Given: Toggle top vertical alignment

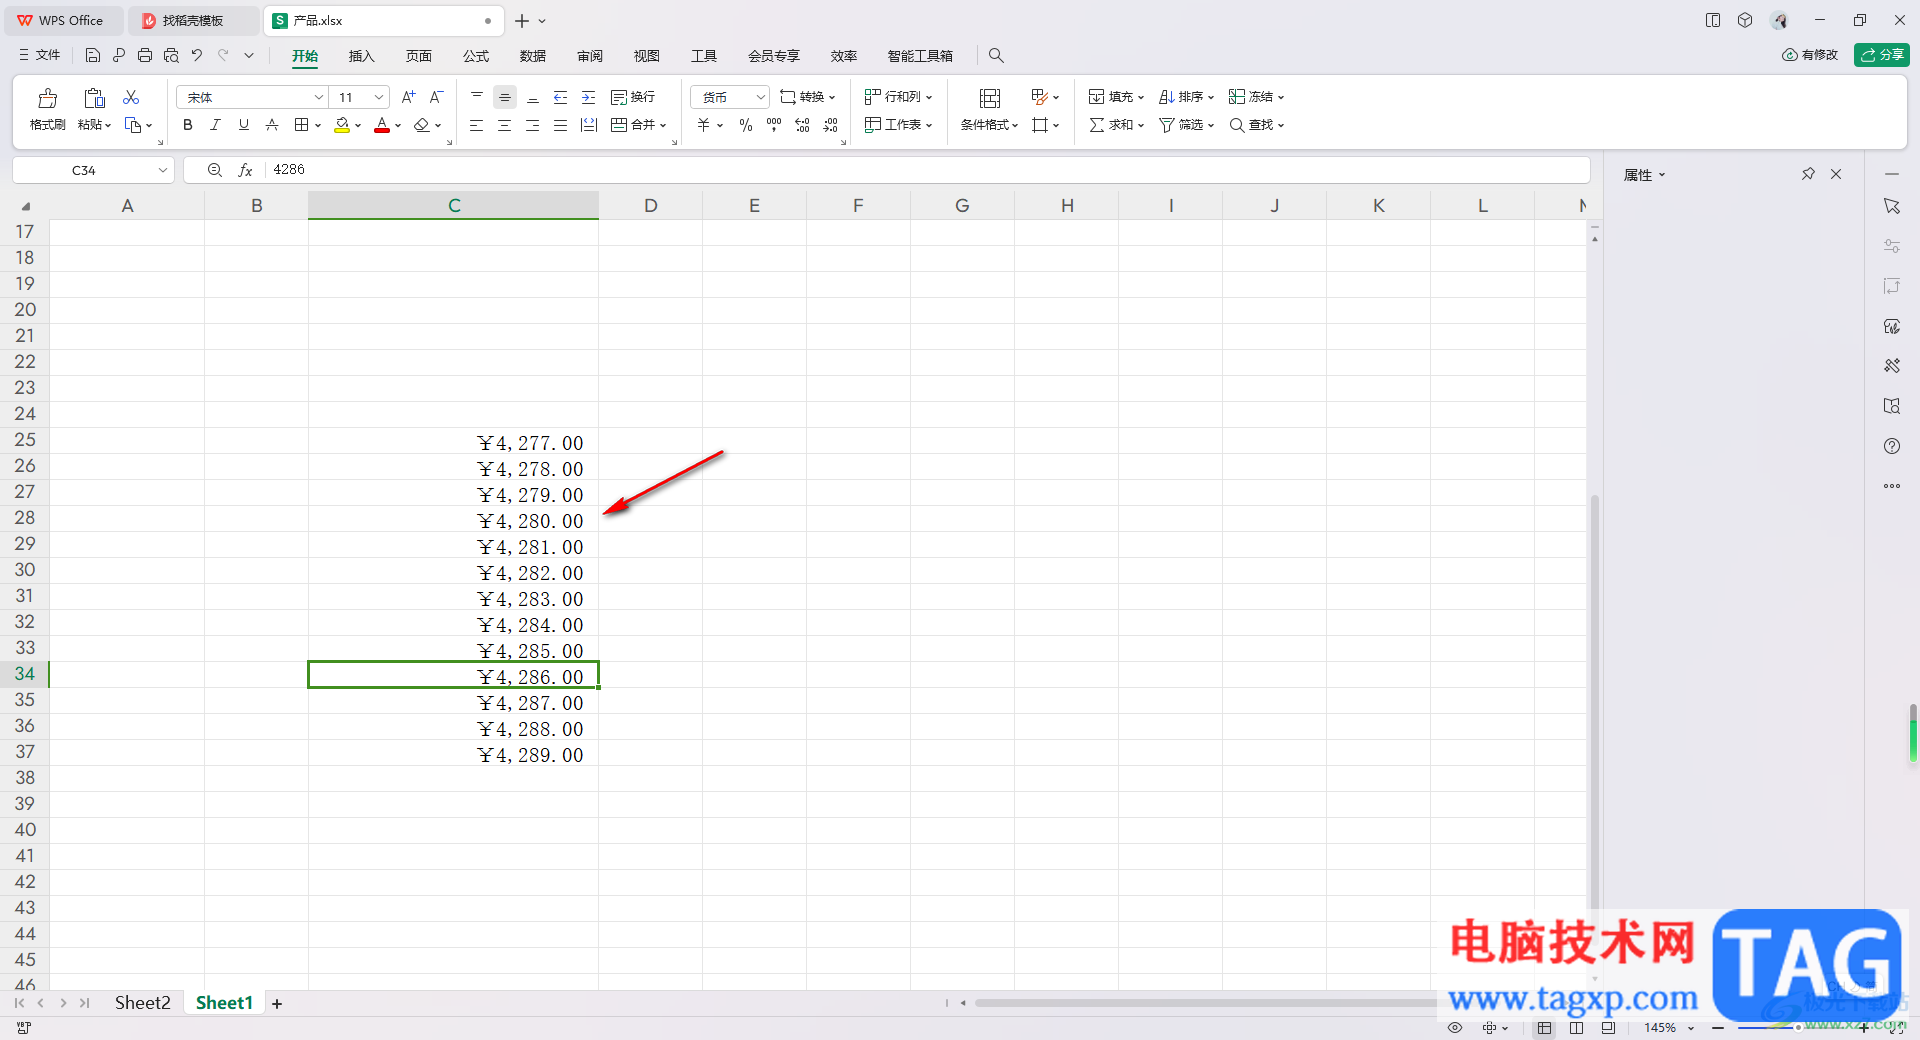Looking at the screenshot, I should 477,97.
